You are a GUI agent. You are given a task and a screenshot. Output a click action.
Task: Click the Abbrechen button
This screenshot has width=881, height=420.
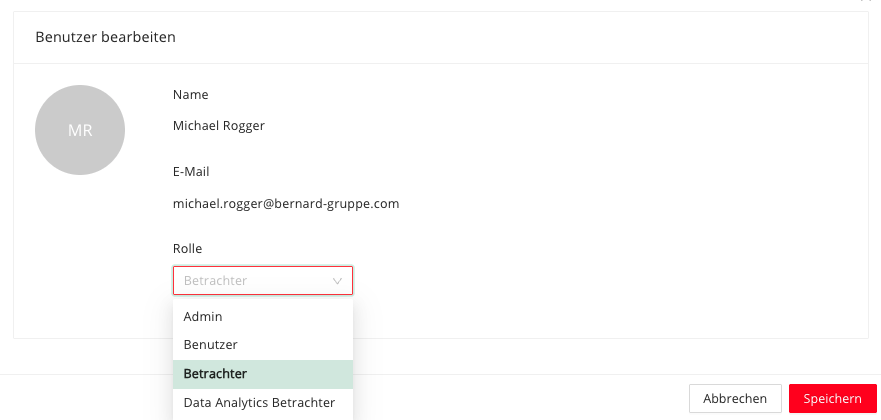coord(735,399)
